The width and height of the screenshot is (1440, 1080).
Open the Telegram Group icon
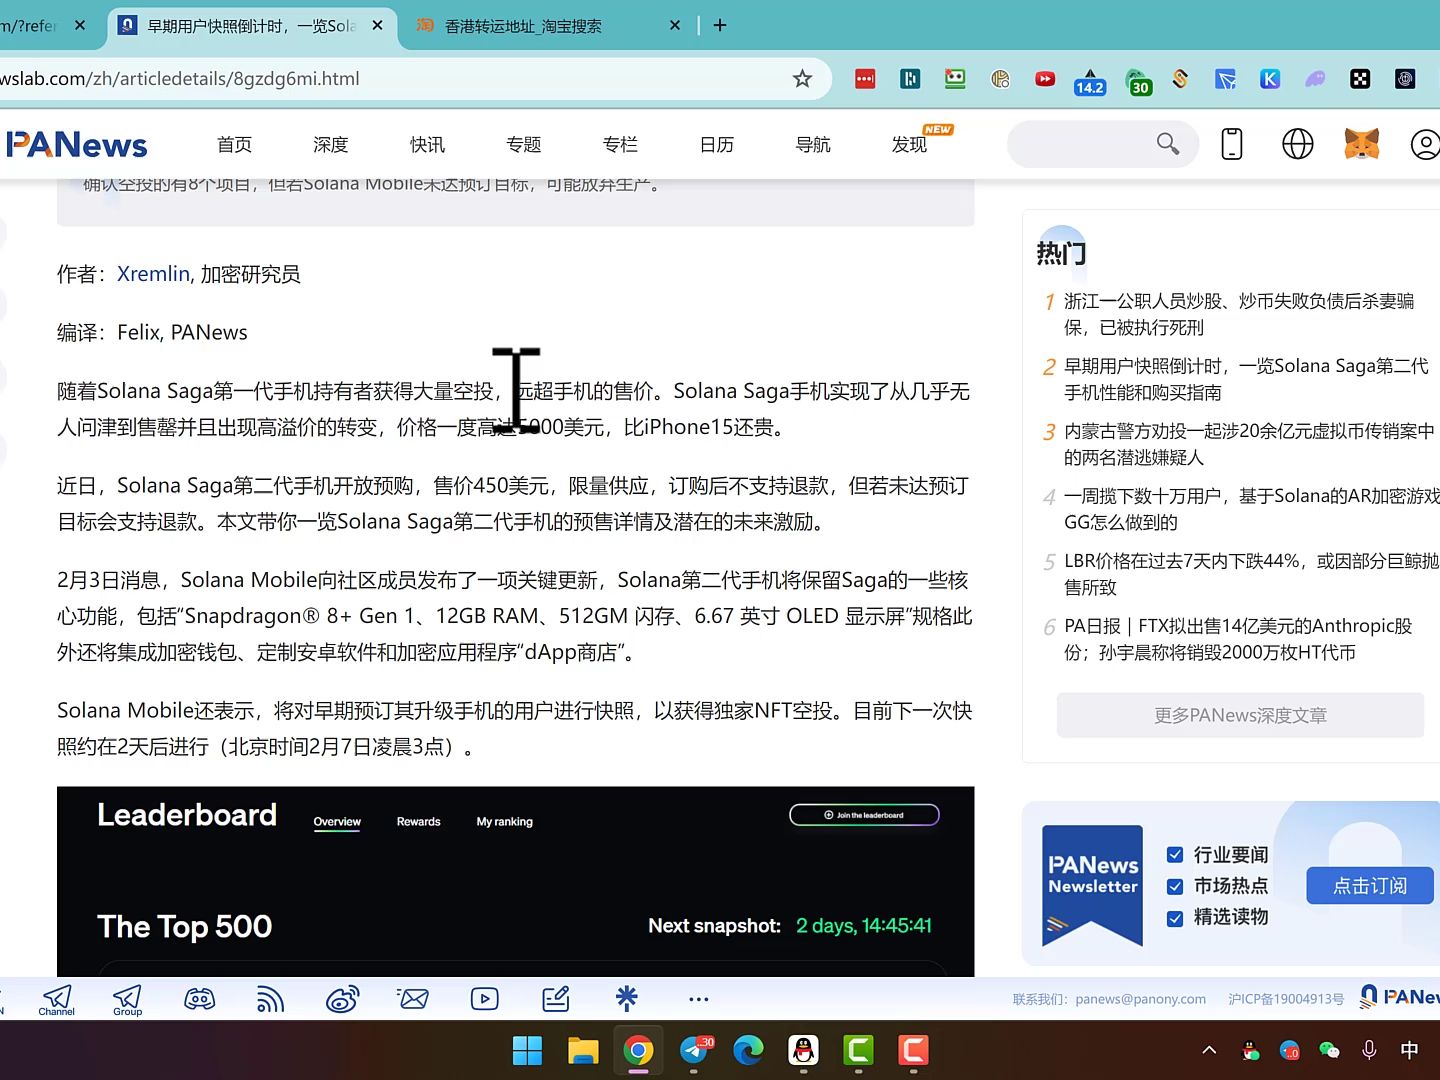pos(127,999)
